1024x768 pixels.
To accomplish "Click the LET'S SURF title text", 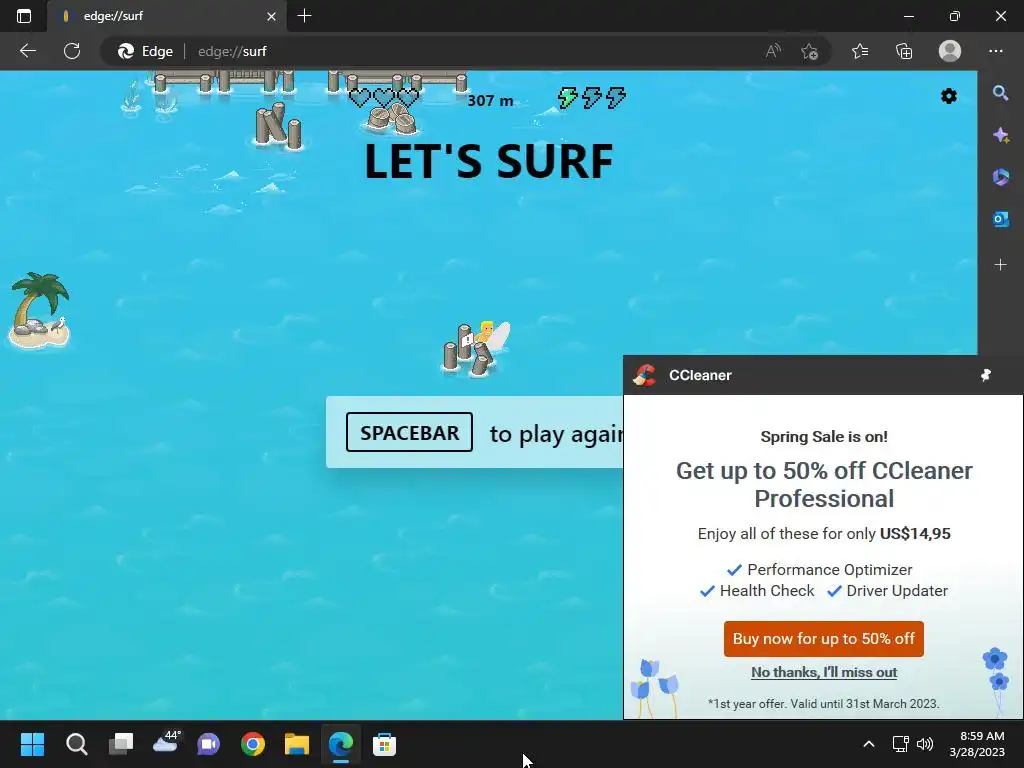I will coord(488,161).
